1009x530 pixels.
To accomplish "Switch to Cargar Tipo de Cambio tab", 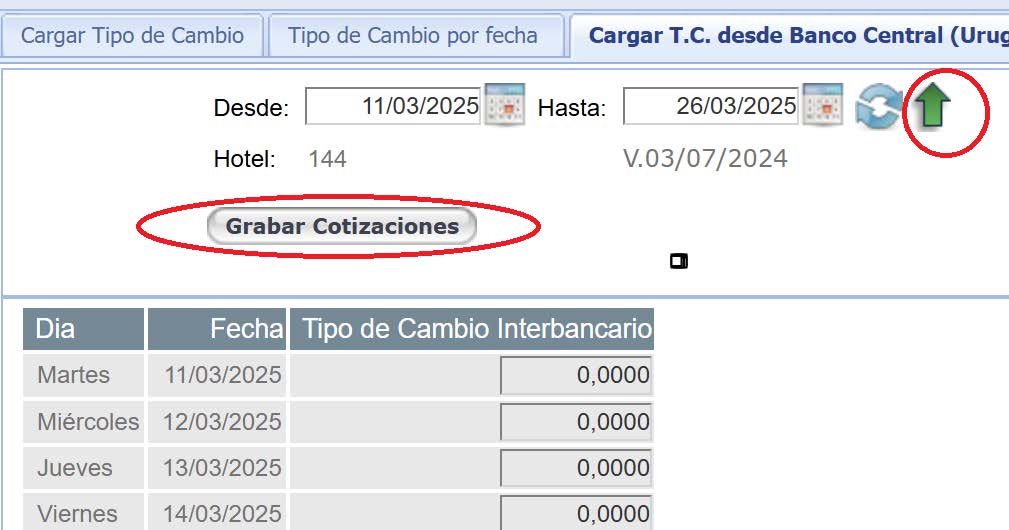I will [132, 36].
